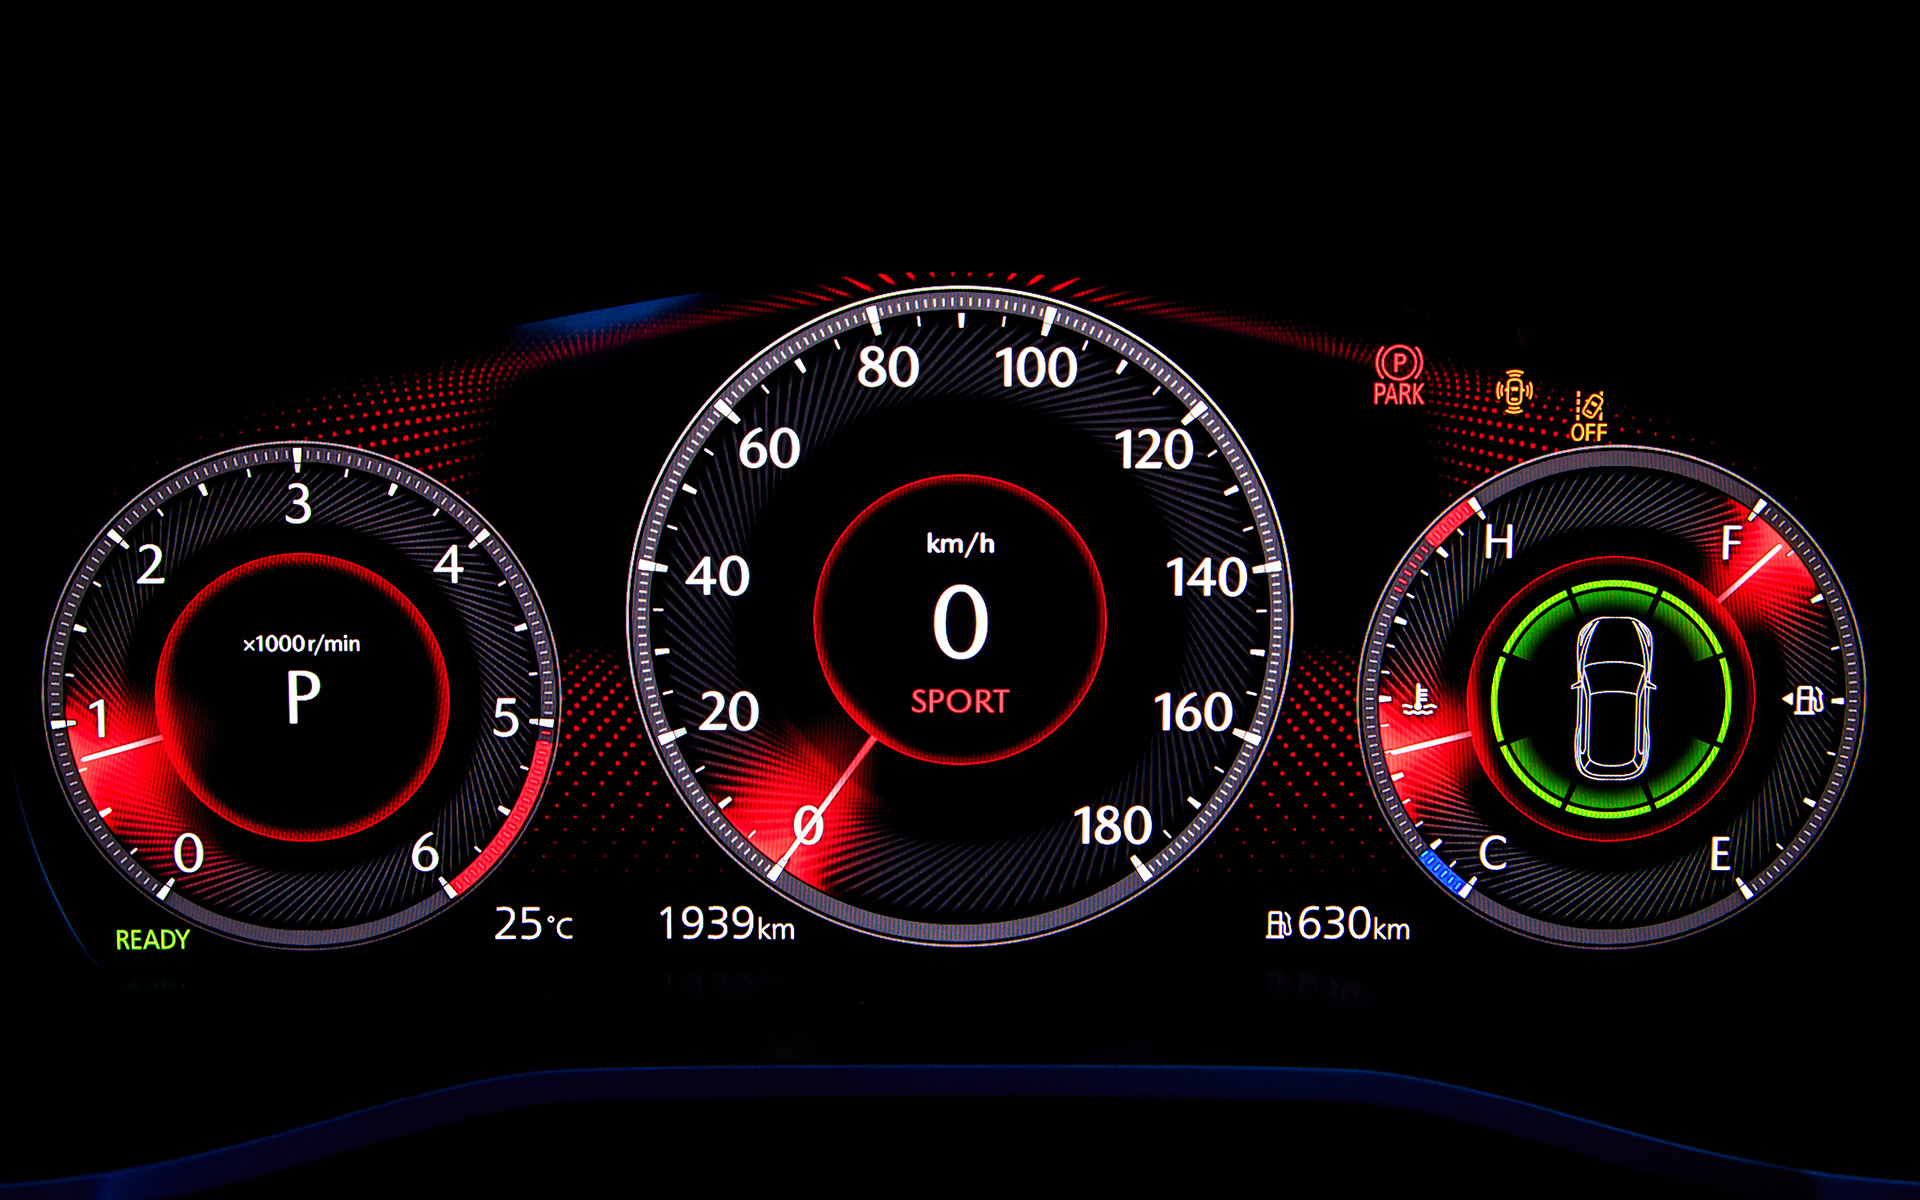Click the 630km remaining range text

1353,925
